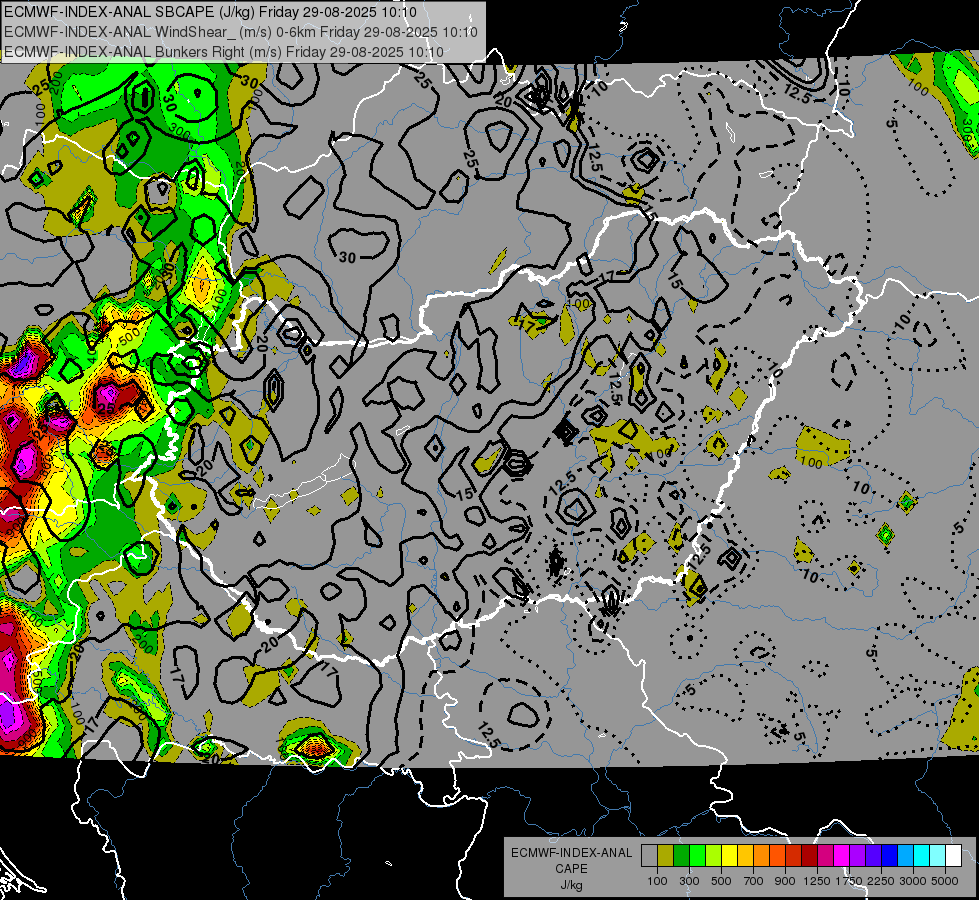
Task: Click the 300 value under legend bar
Action: (689, 881)
